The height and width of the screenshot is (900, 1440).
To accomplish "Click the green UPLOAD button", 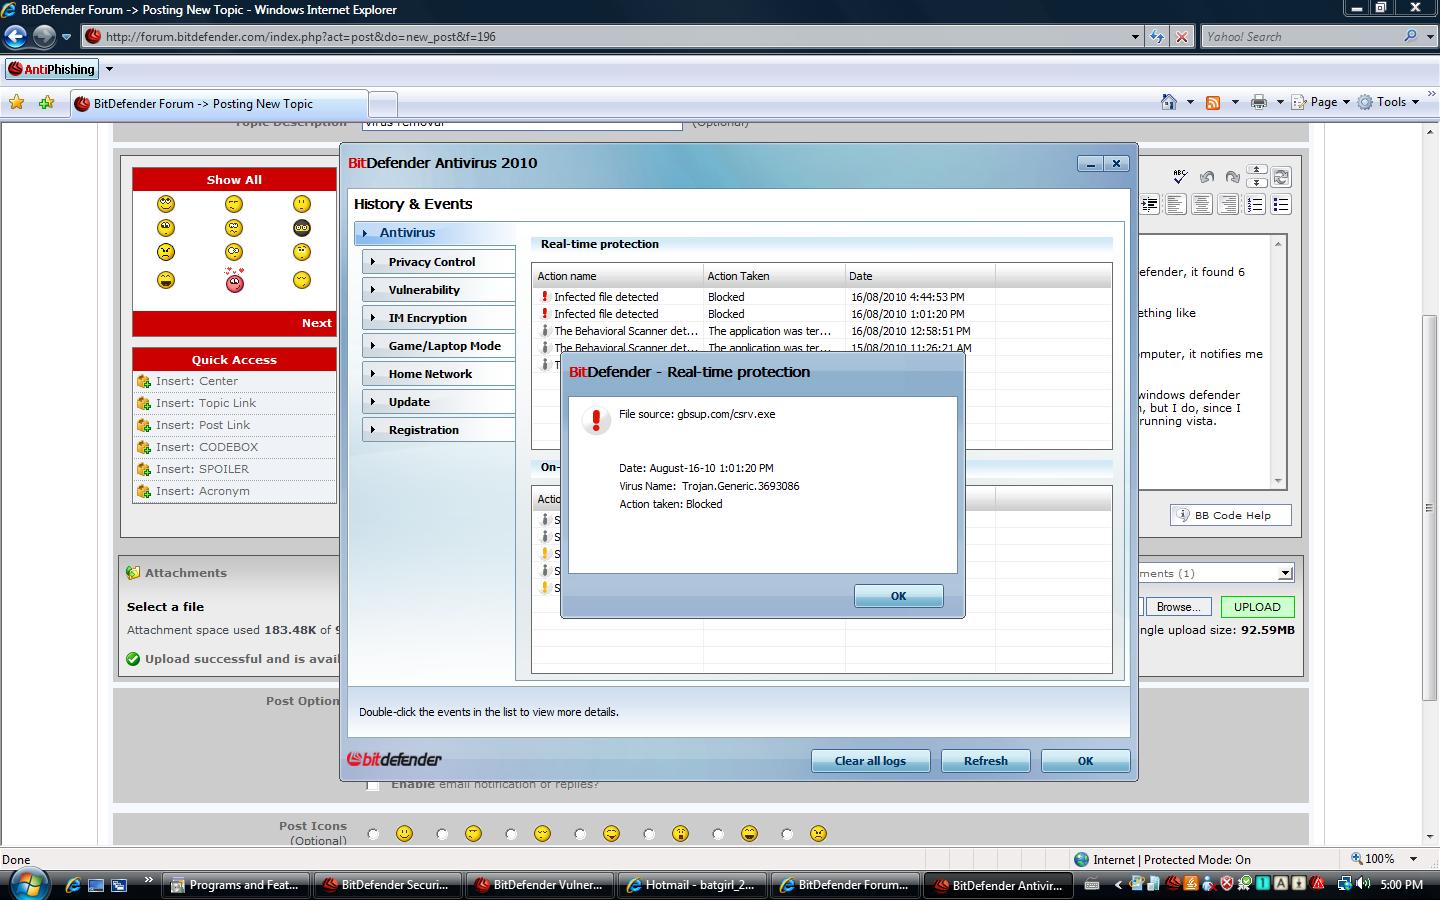I will coord(1256,607).
